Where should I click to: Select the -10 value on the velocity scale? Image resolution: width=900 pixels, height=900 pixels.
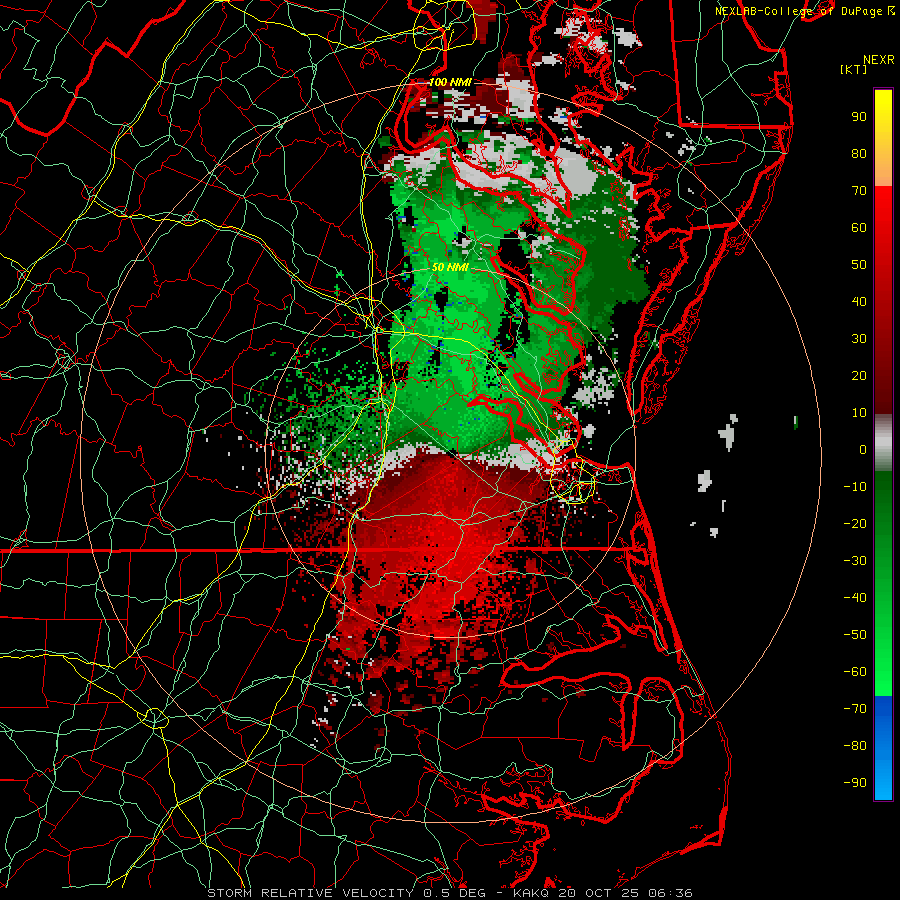(x=855, y=487)
